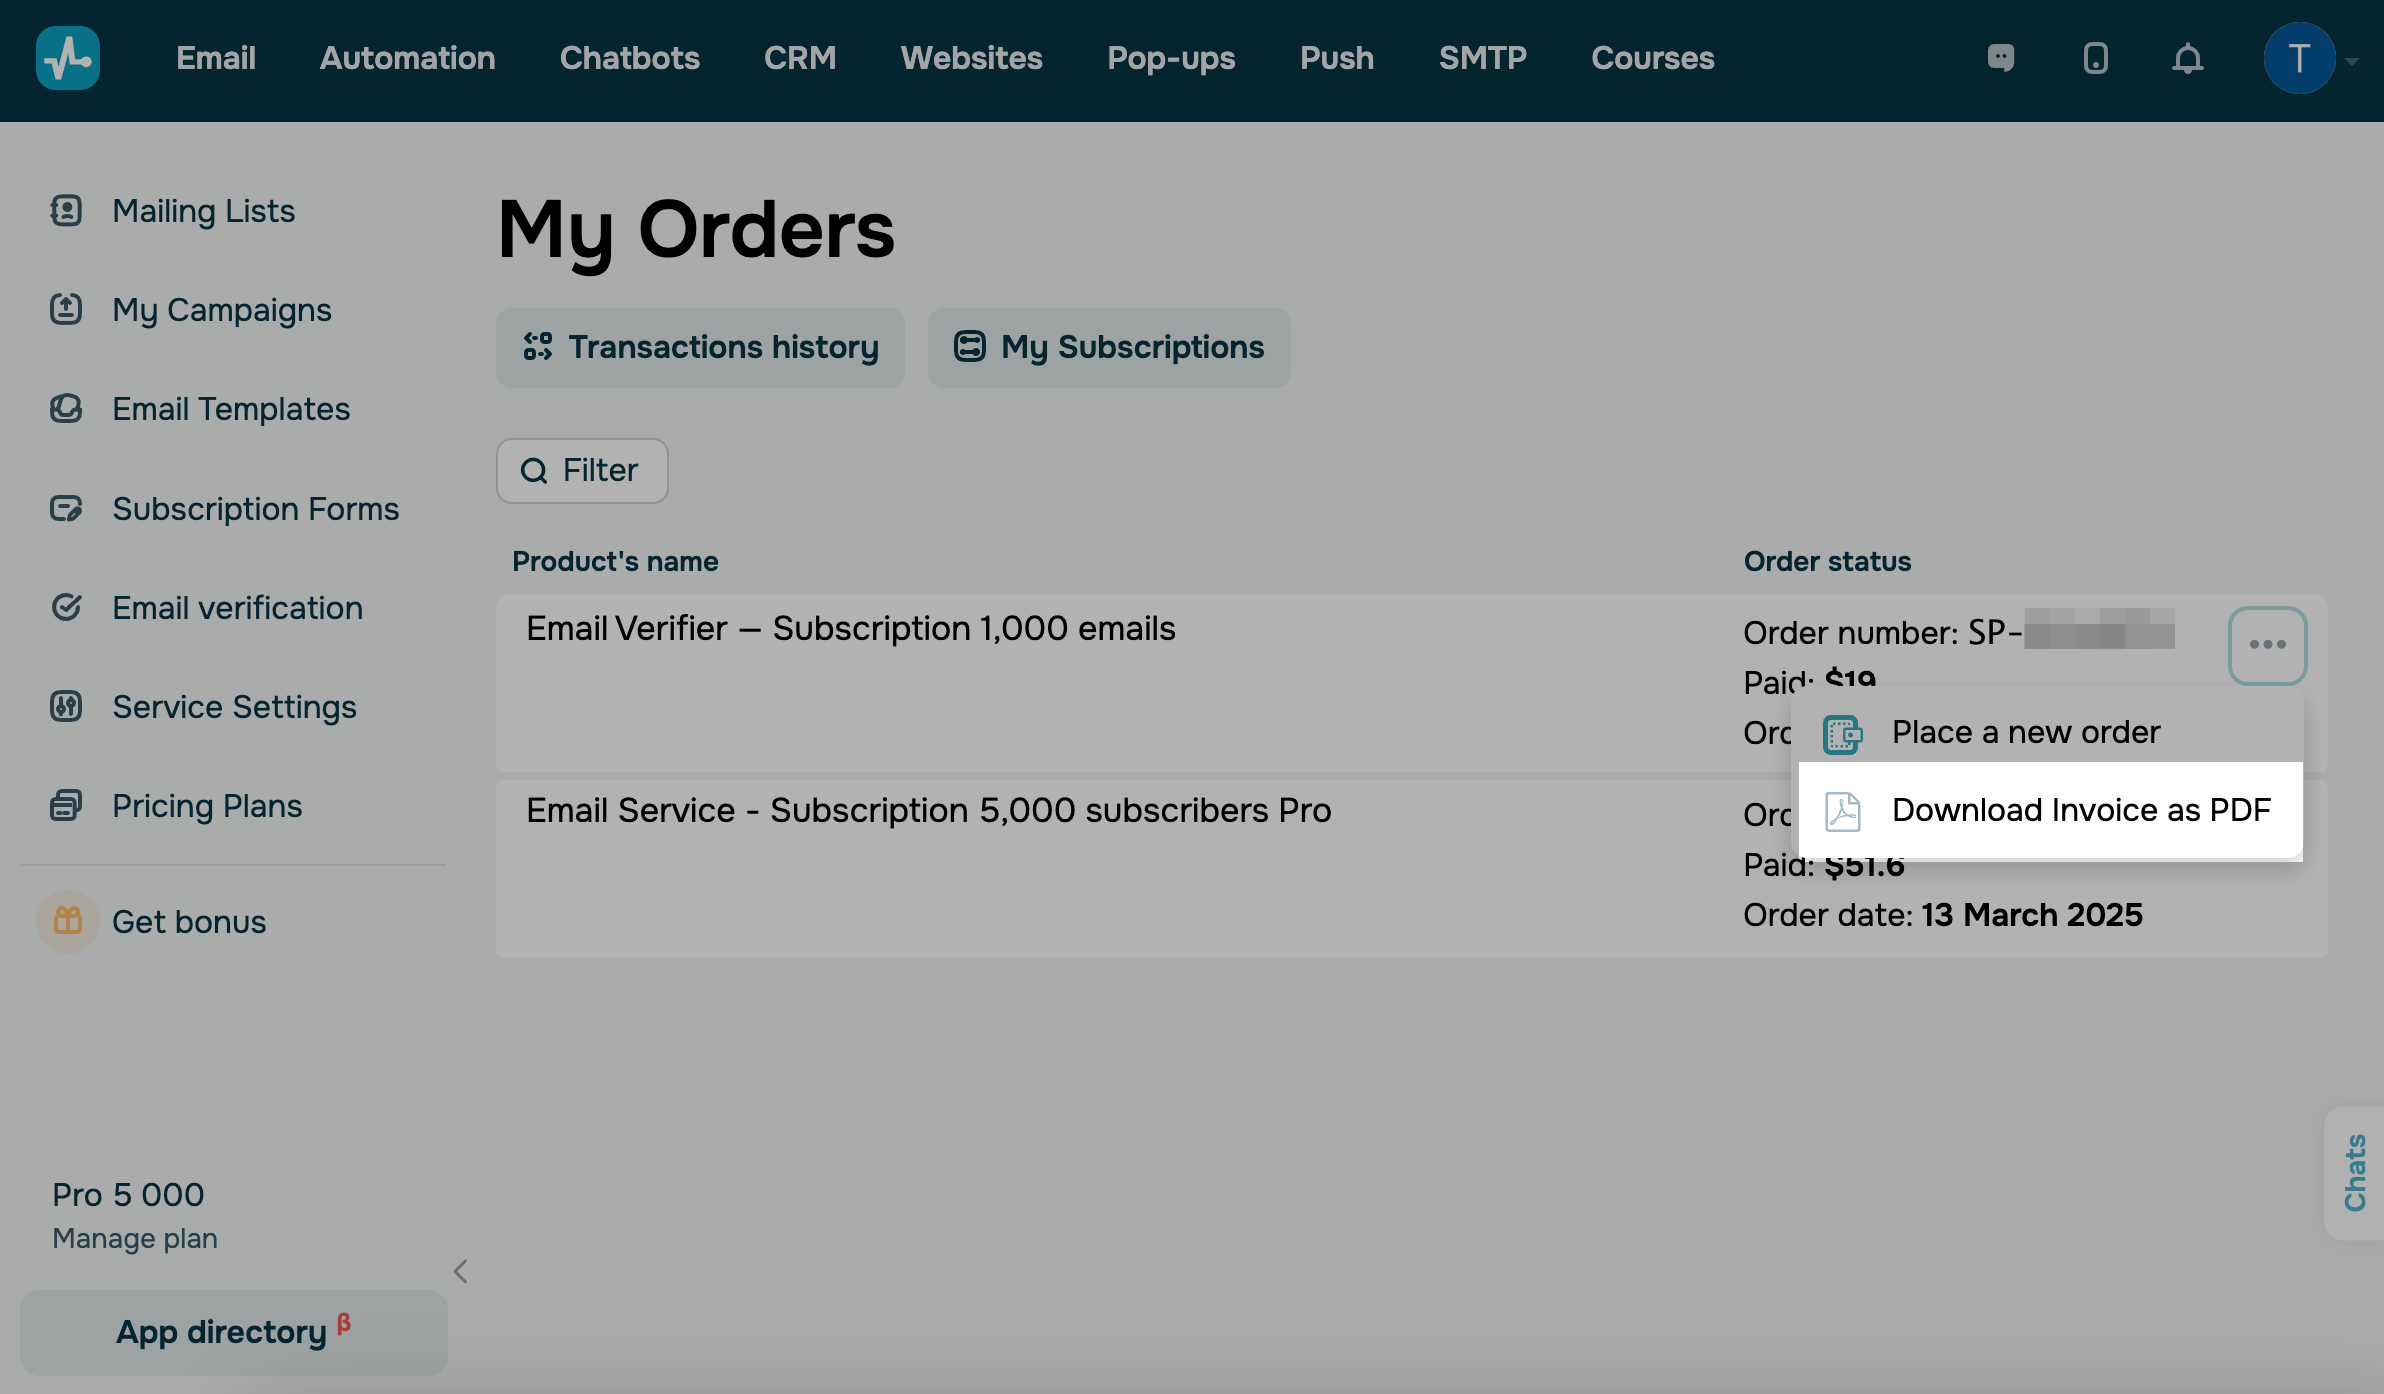Click the gift icon beside Get bonus
This screenshot has width=2384, height=1394.
tap(68, 921)
